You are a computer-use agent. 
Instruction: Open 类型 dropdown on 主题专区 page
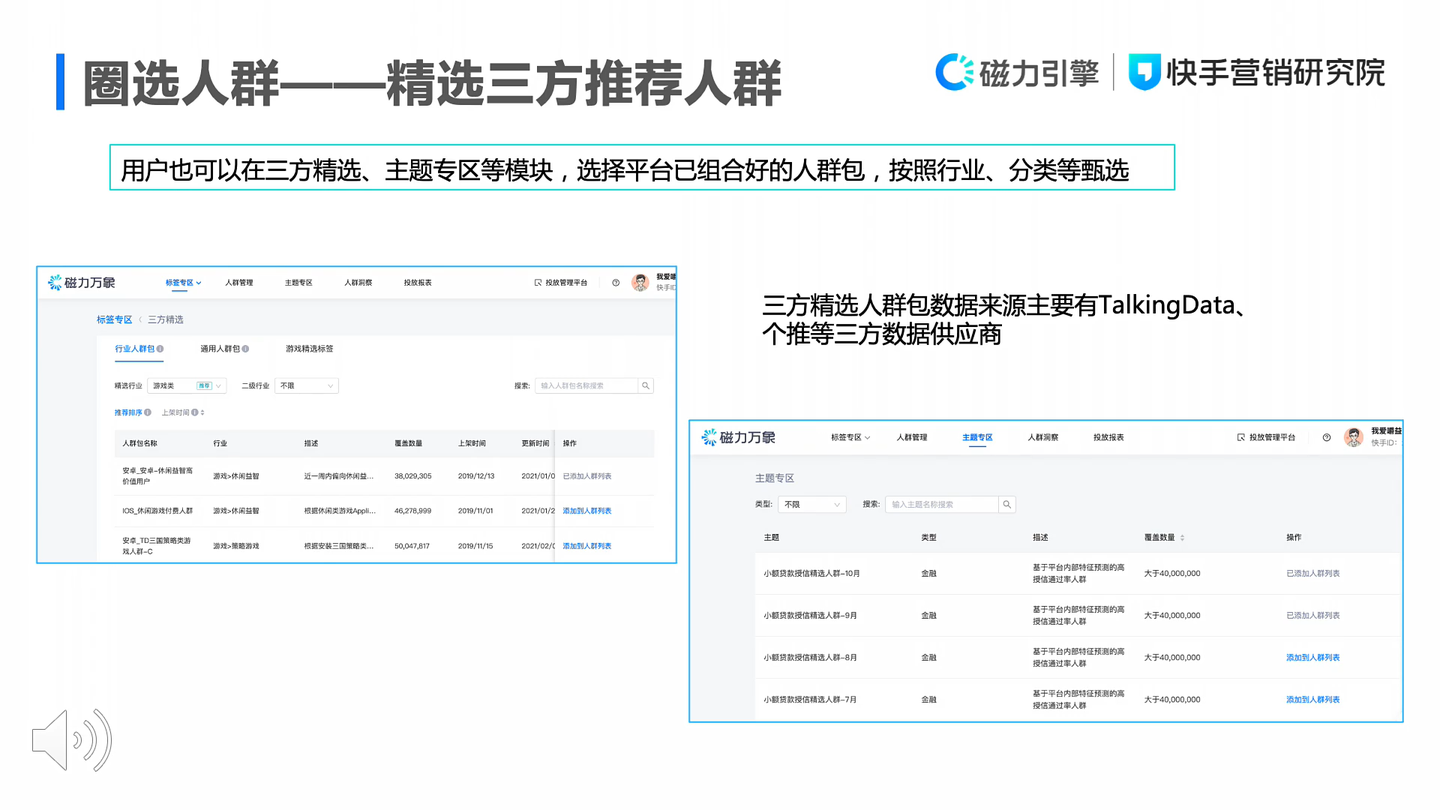(x=812, y=504)
